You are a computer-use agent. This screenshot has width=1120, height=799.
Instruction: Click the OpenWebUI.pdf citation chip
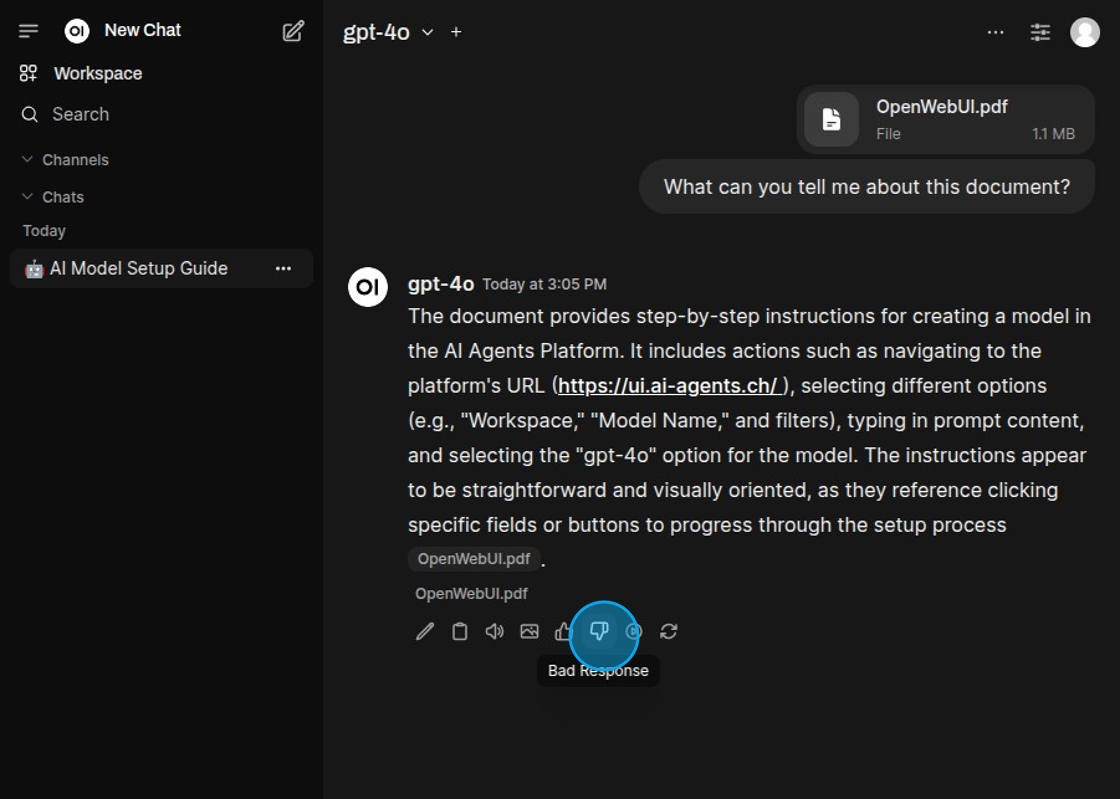click(474, 559)
